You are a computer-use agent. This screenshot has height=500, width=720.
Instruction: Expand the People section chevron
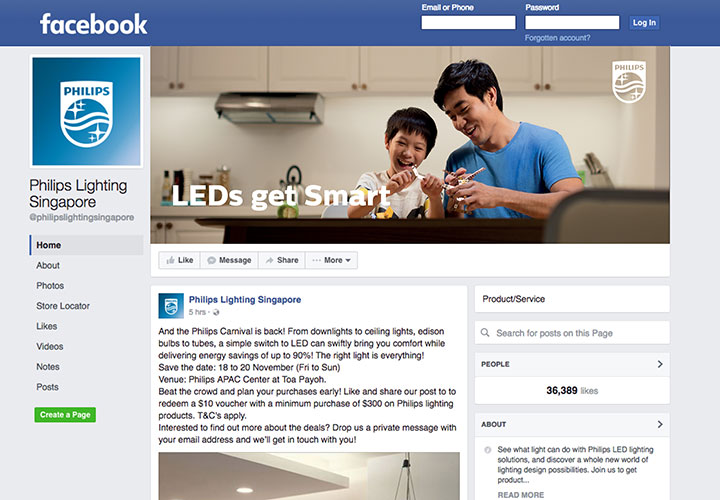click(x=660, y=364)
